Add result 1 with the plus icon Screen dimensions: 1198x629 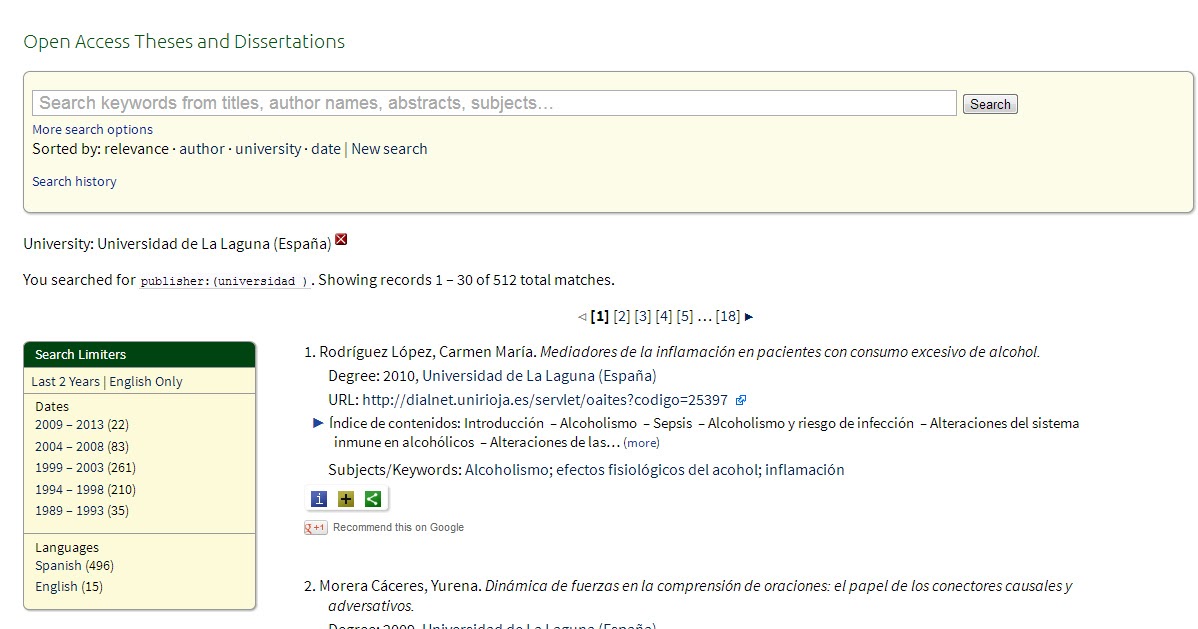[x=346, y=499]
